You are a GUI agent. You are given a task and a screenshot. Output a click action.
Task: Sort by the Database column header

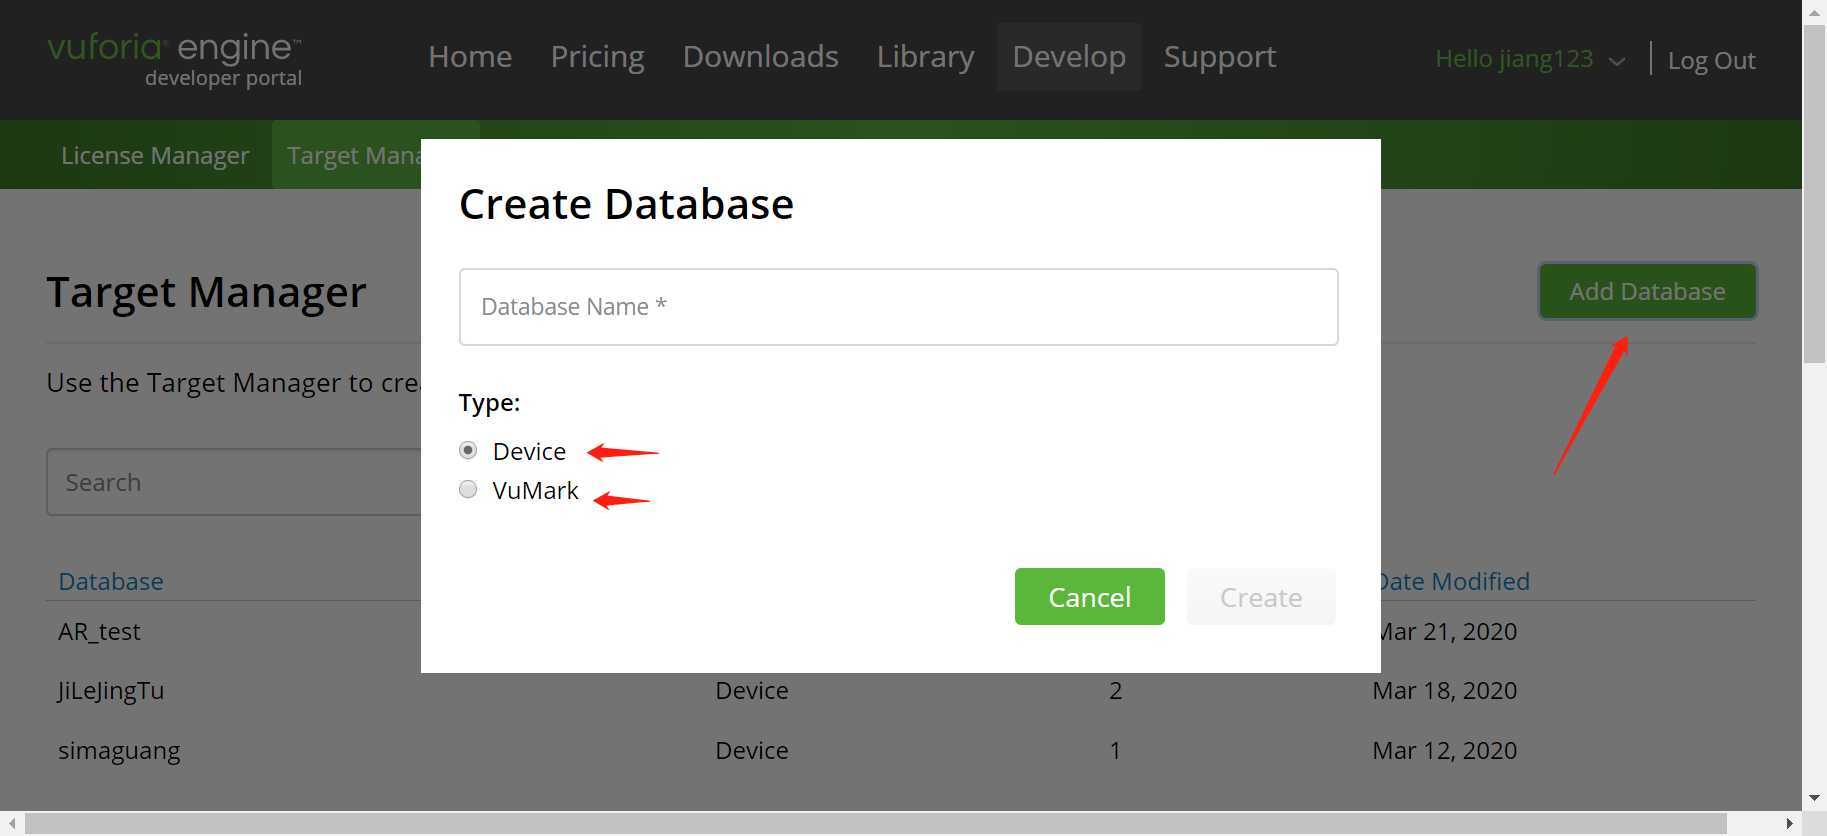[111, 581]
